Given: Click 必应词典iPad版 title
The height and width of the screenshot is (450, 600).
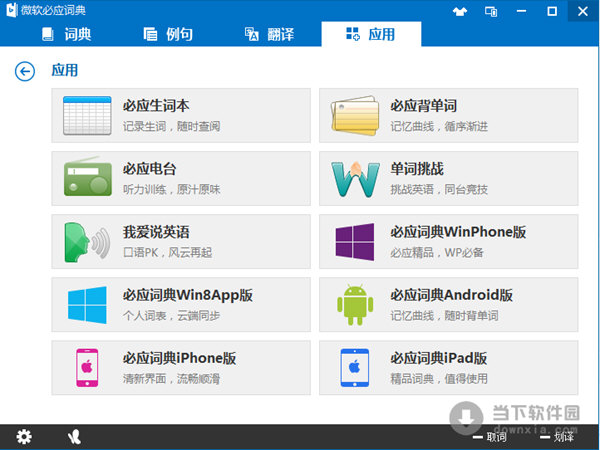Looking at the screenshot, I should click(439, 358).
